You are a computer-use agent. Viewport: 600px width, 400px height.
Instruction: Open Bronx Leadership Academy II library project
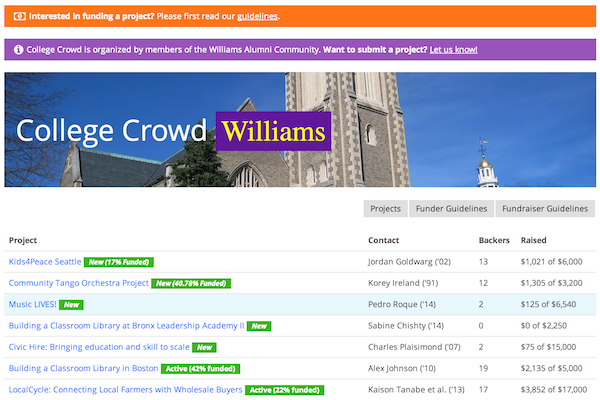(x=126, y=326)
